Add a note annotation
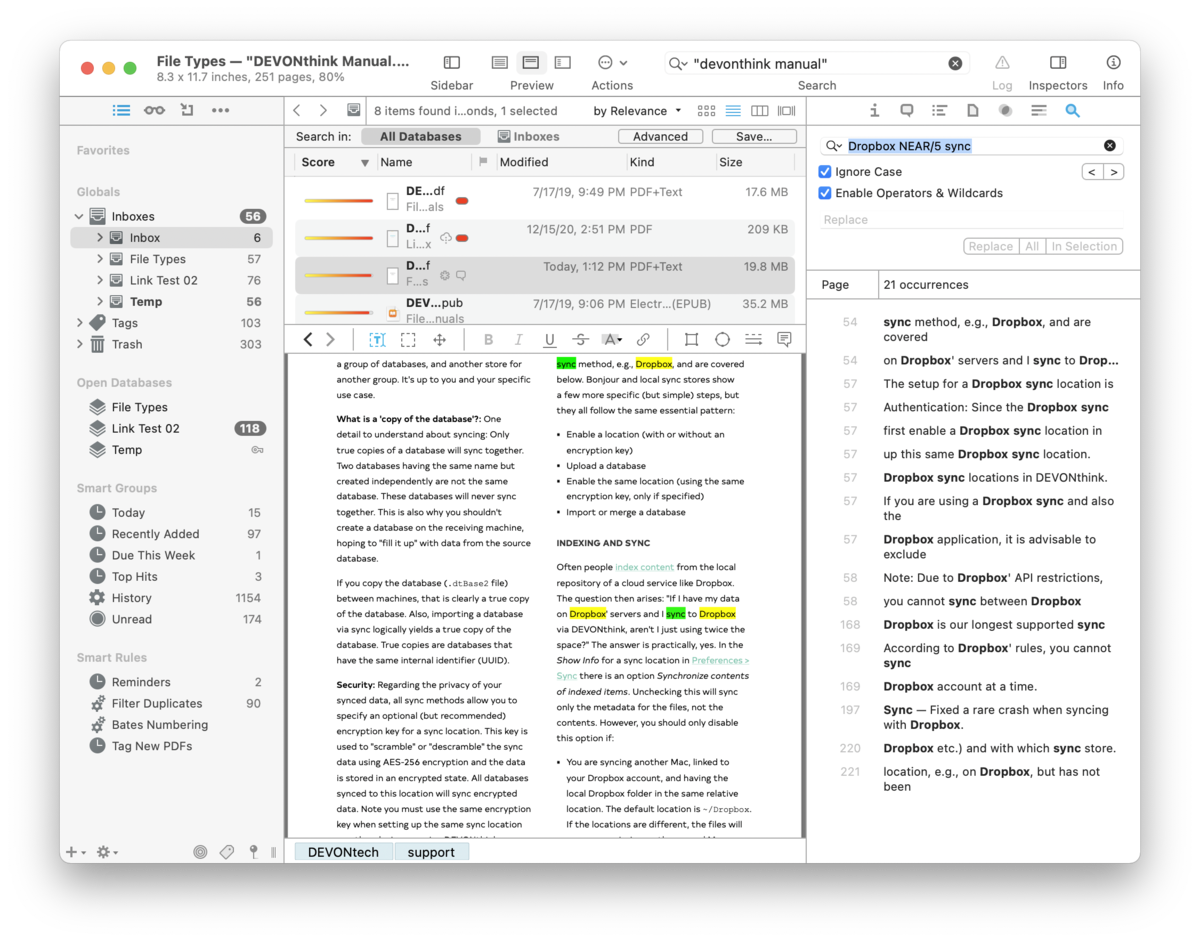This screenshot has height=942, width=1200. coord(784,340)
